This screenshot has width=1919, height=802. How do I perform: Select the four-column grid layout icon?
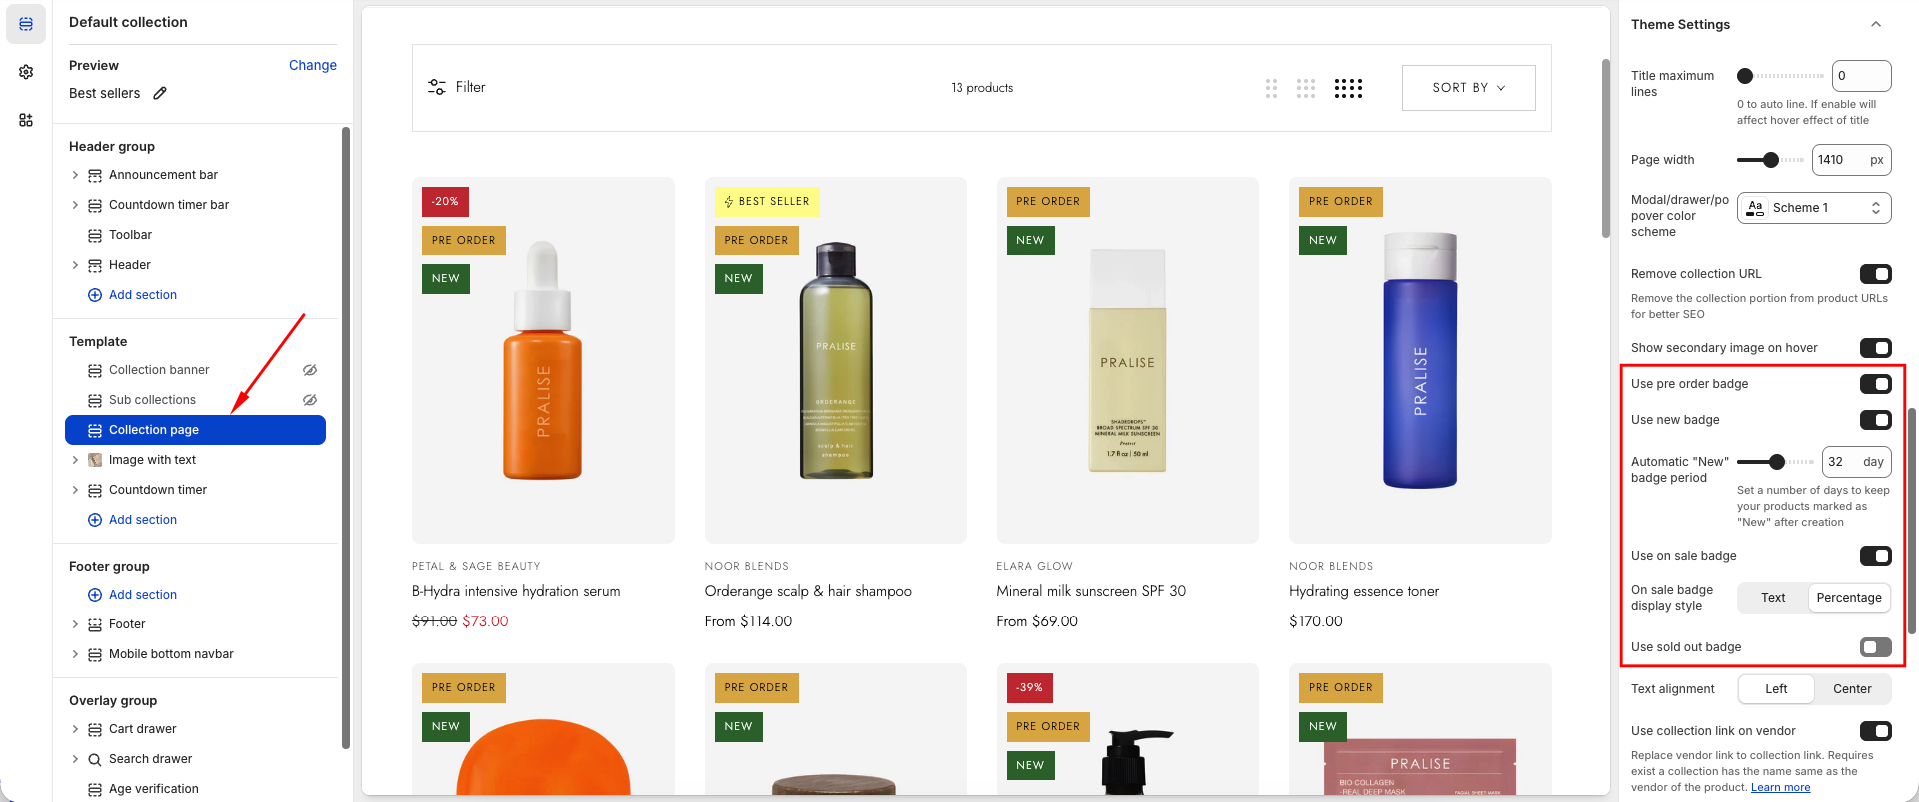click(1348, 88)
